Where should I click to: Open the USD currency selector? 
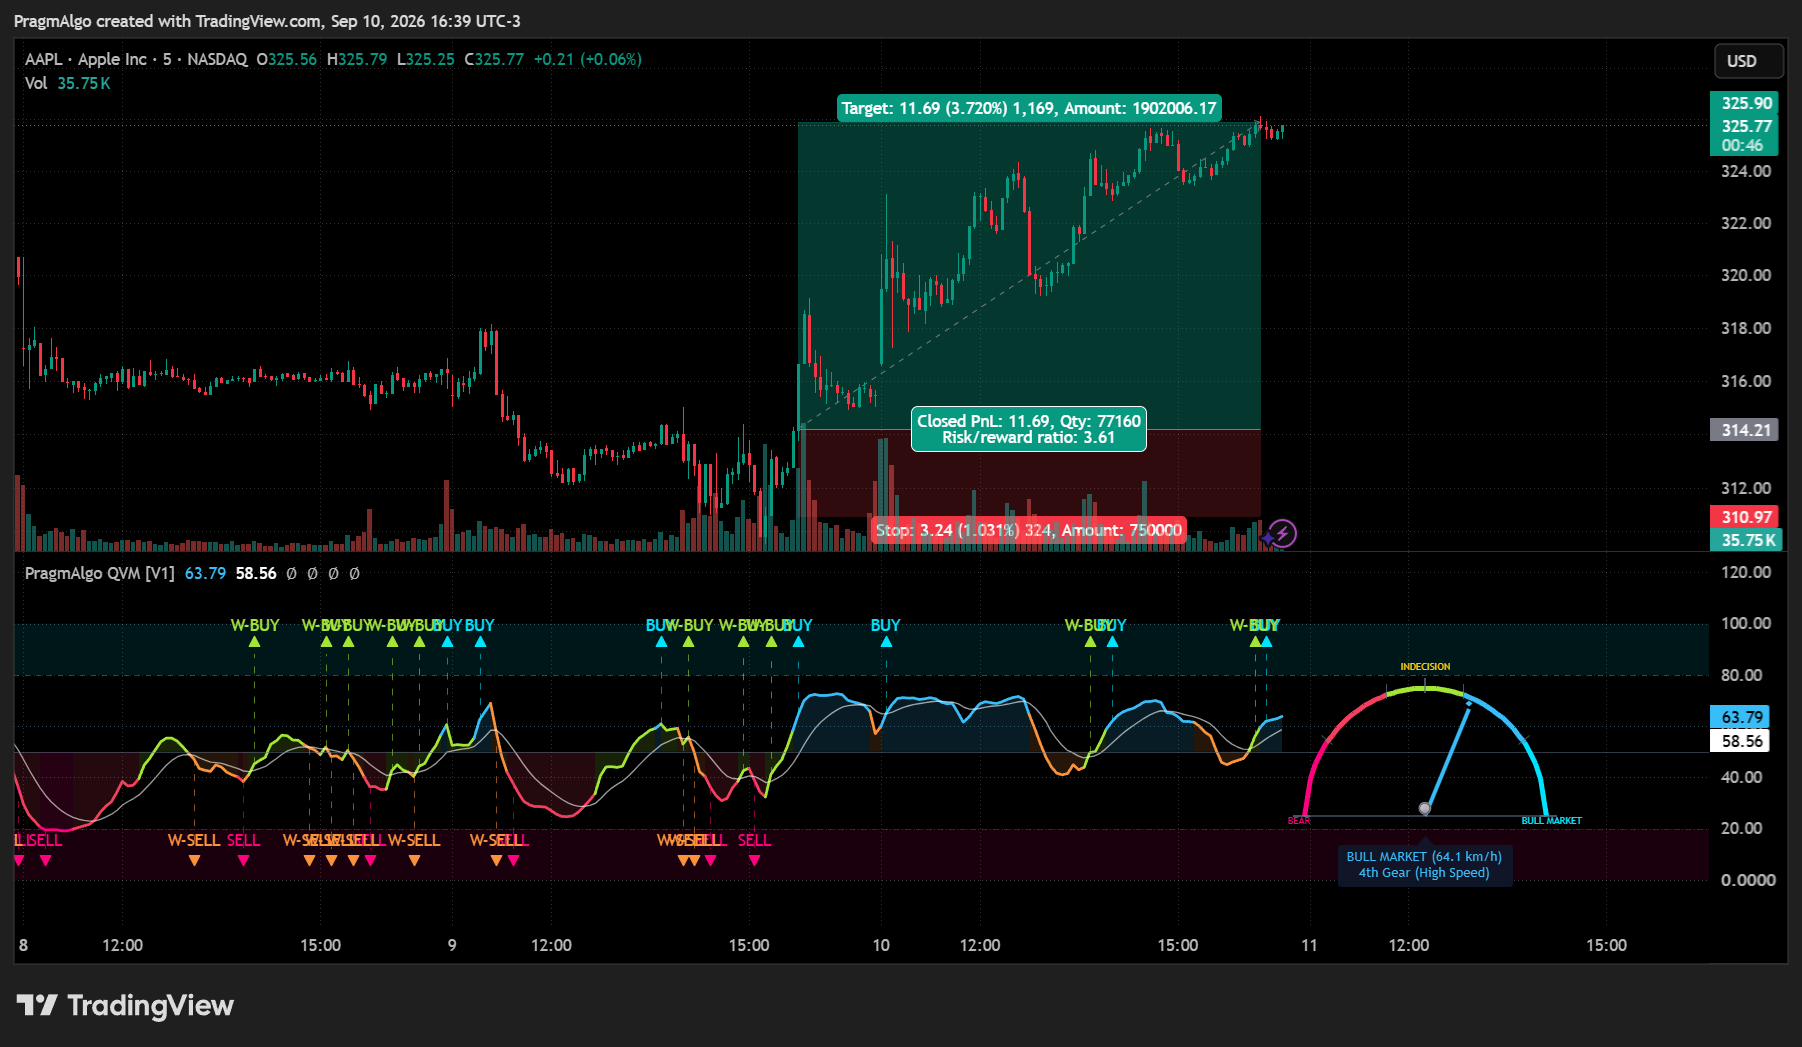(1748, 61)
